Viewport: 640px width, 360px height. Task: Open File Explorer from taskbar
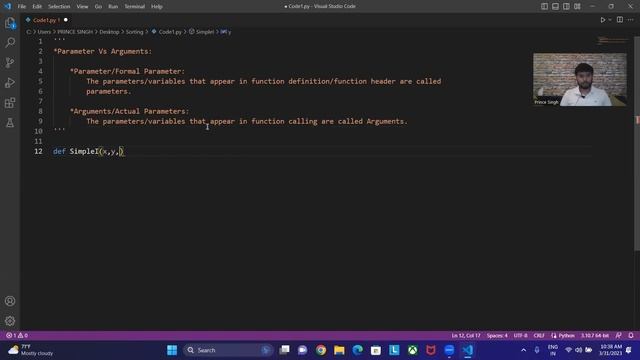(339, 350)
